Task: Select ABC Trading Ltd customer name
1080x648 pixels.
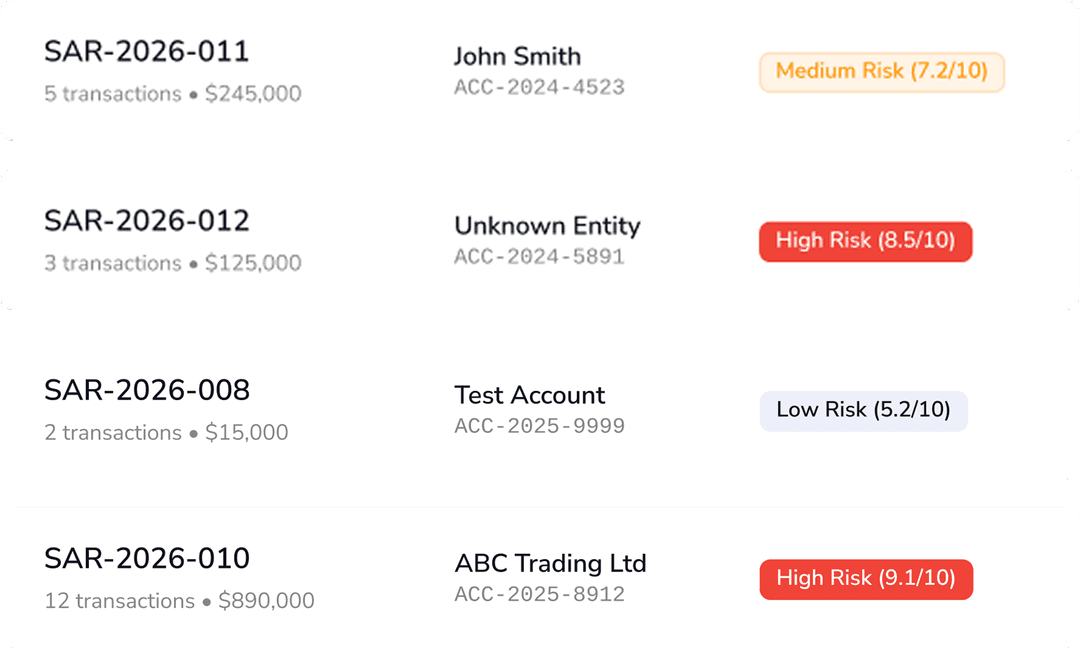Action: [x=551, y=563]
